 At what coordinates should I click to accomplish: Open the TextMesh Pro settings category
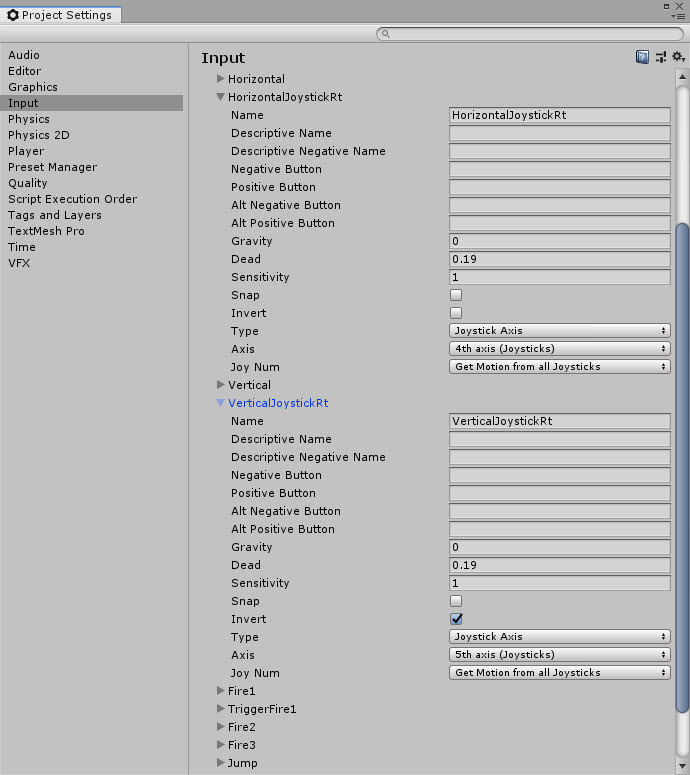pos(46,231)
